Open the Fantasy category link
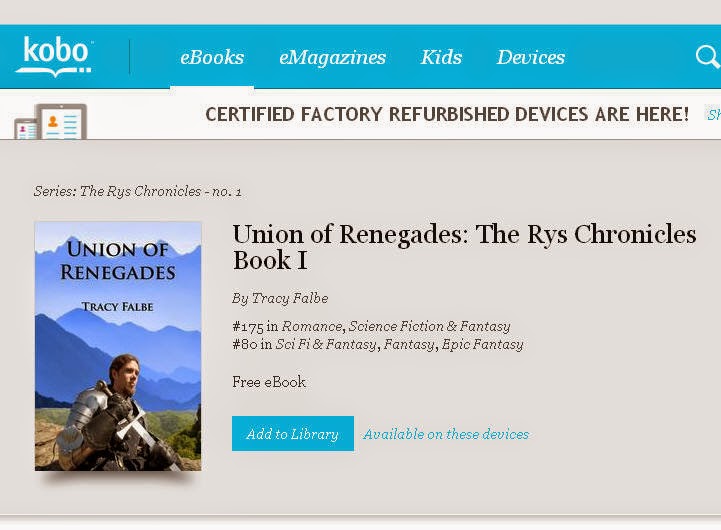The image size is (721, 530). (x=409, y=344)
